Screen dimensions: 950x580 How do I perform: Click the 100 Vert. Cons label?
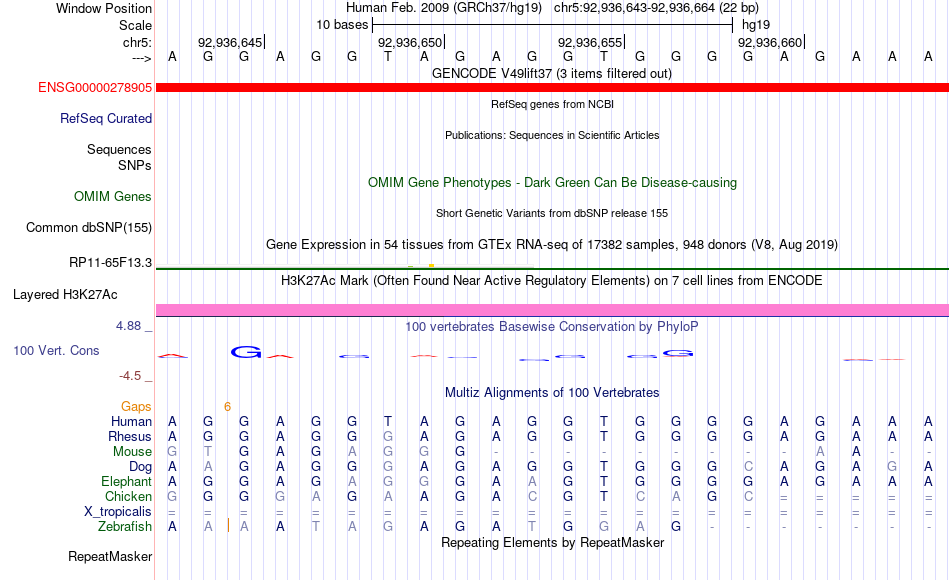[56, 350]
